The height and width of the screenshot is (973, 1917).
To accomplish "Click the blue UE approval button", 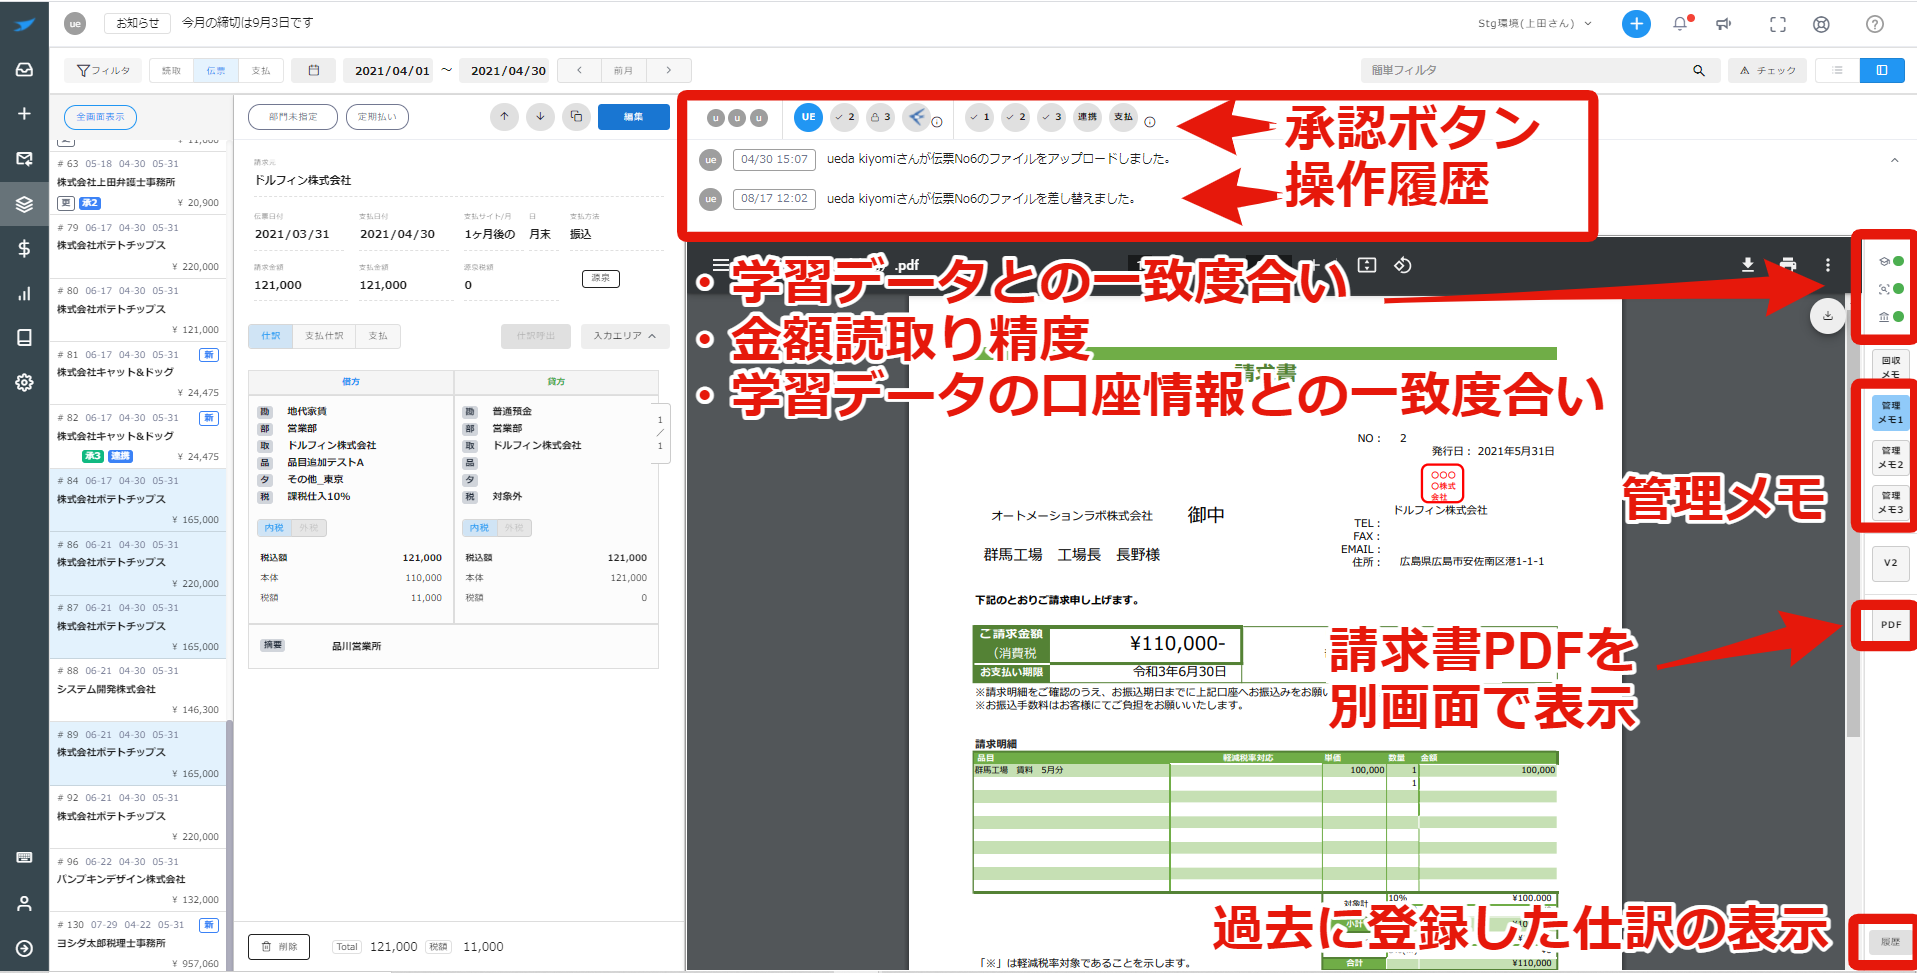I will 808,117.
